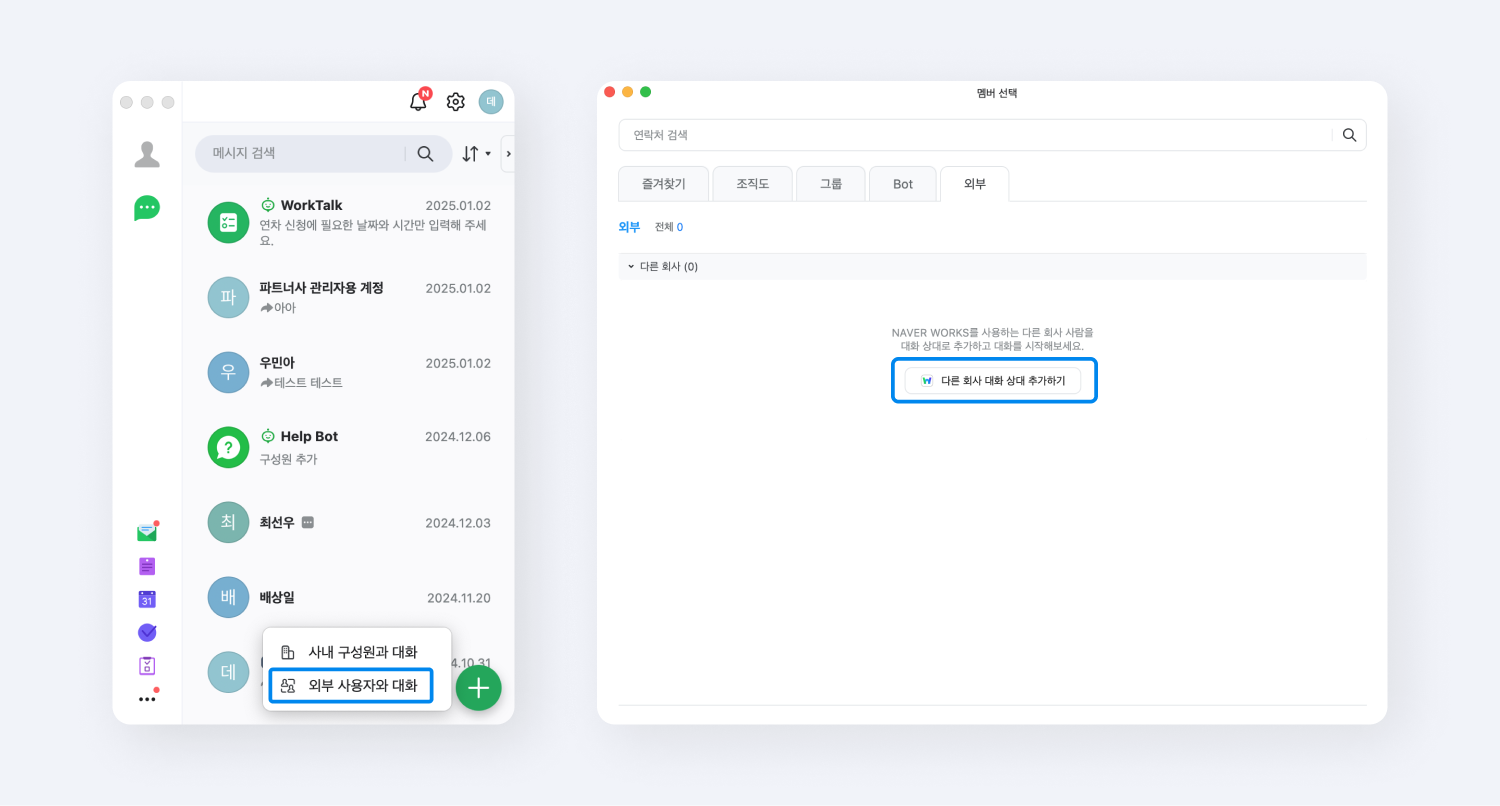Switch to the Bot tab in member selection
The image size is (1500, 806).
pyautogui.click(x=902, y=183)
